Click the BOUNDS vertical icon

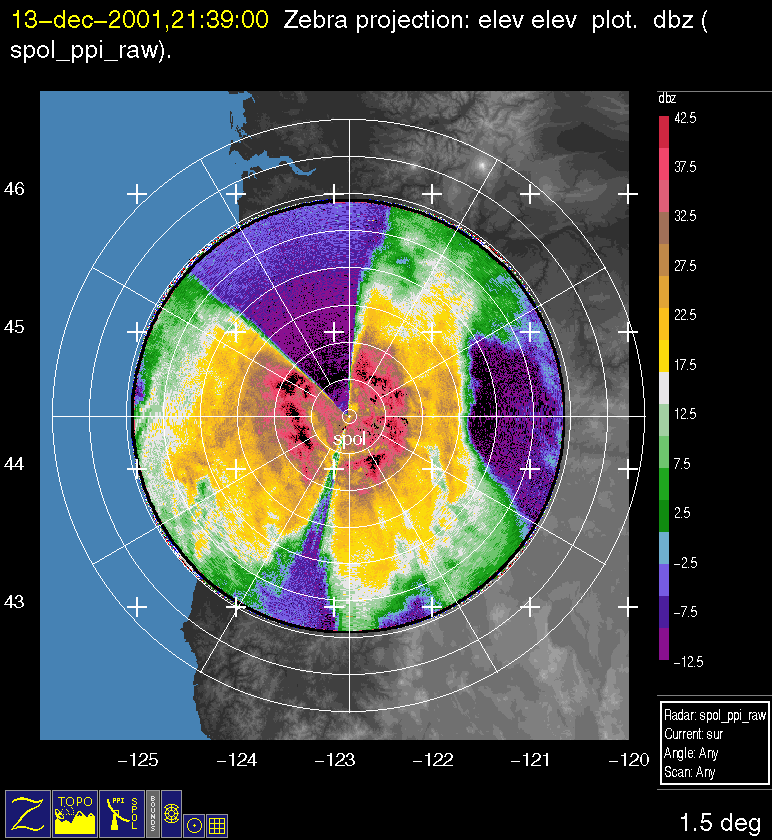(x=152, y=812)
